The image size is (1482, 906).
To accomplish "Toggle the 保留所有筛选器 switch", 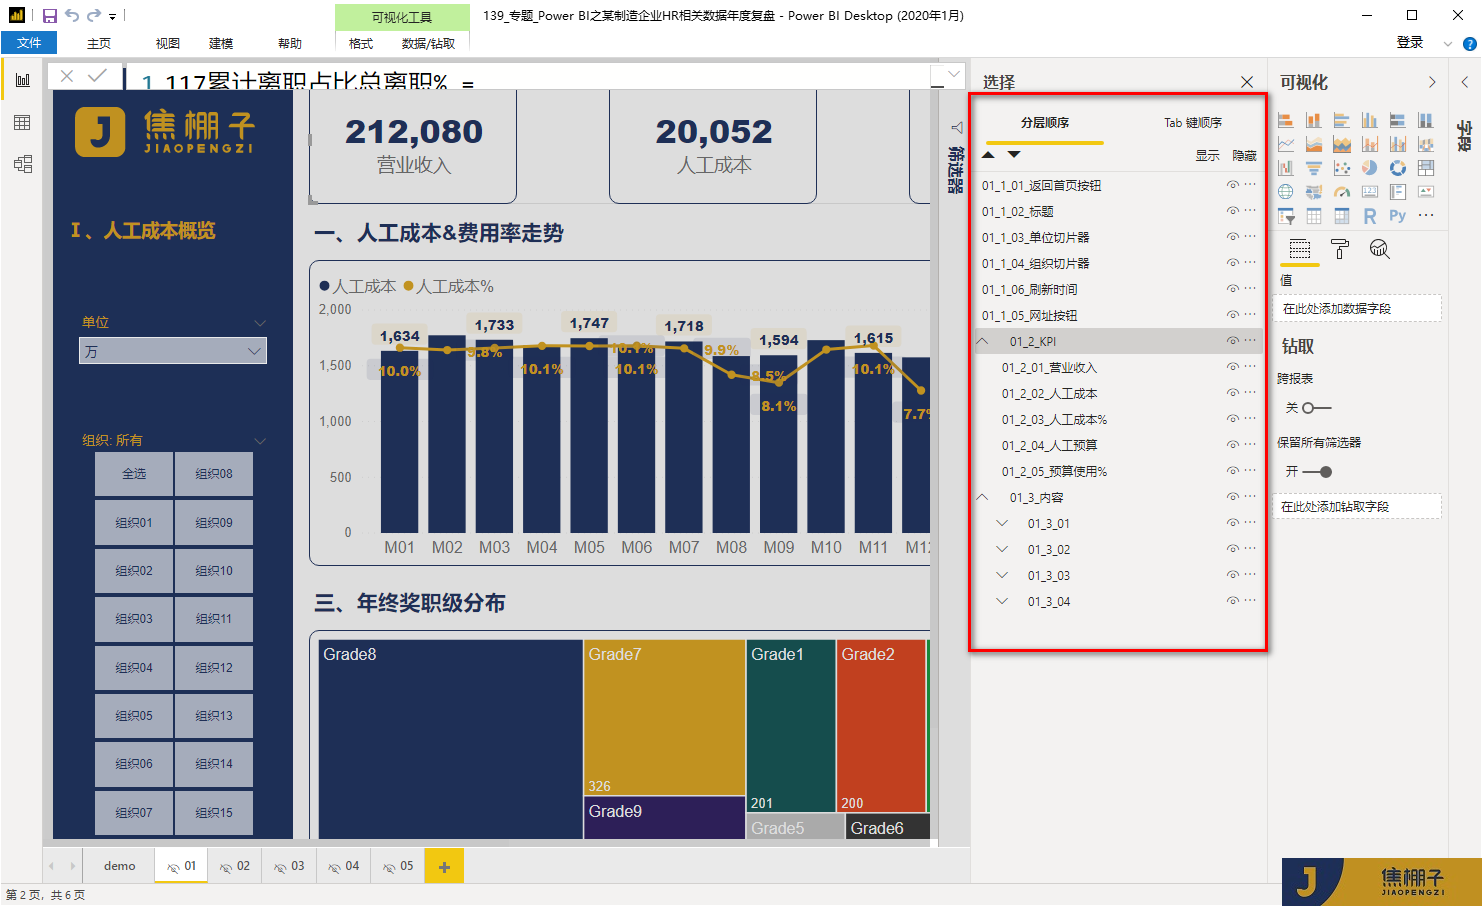I will pyautogui.click(x=1317, y=472).
